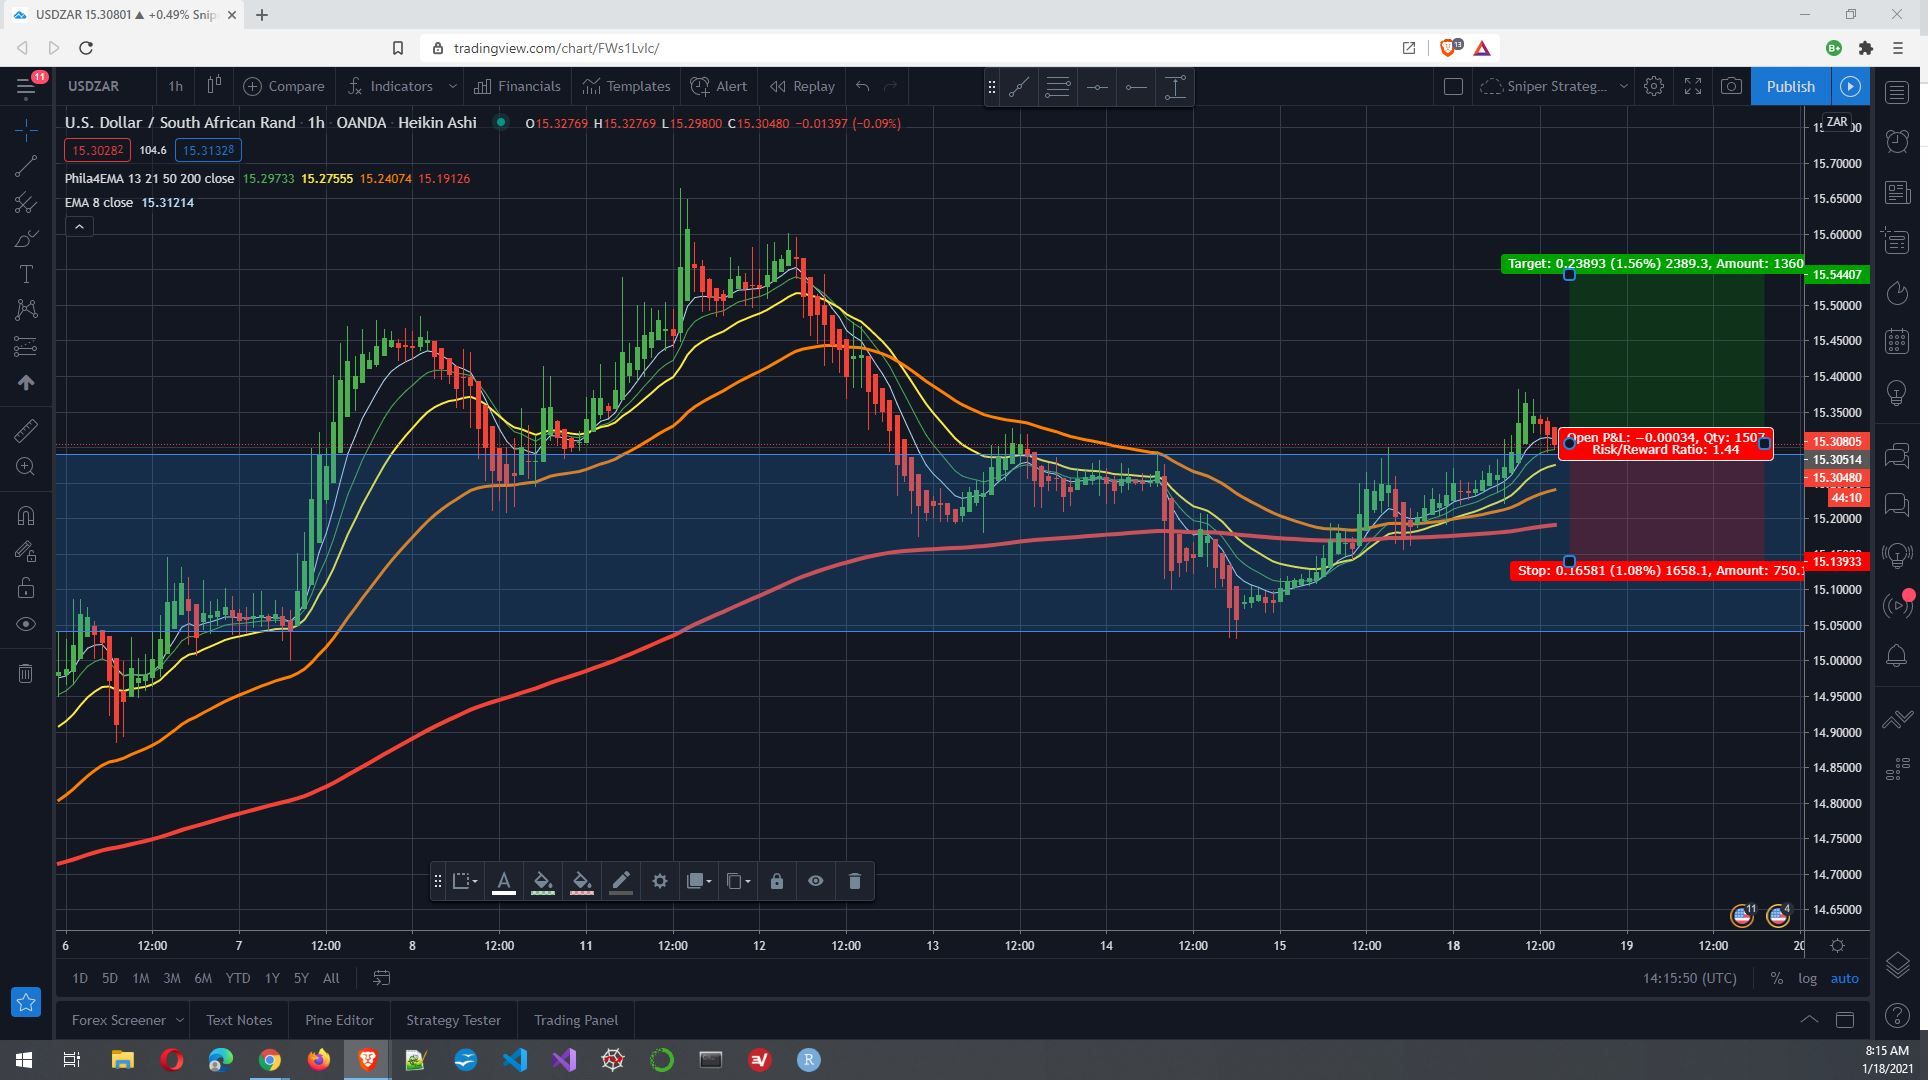
Task: Change the target fill color swatch
Action: pyautogui.click(x=543, y=882)
